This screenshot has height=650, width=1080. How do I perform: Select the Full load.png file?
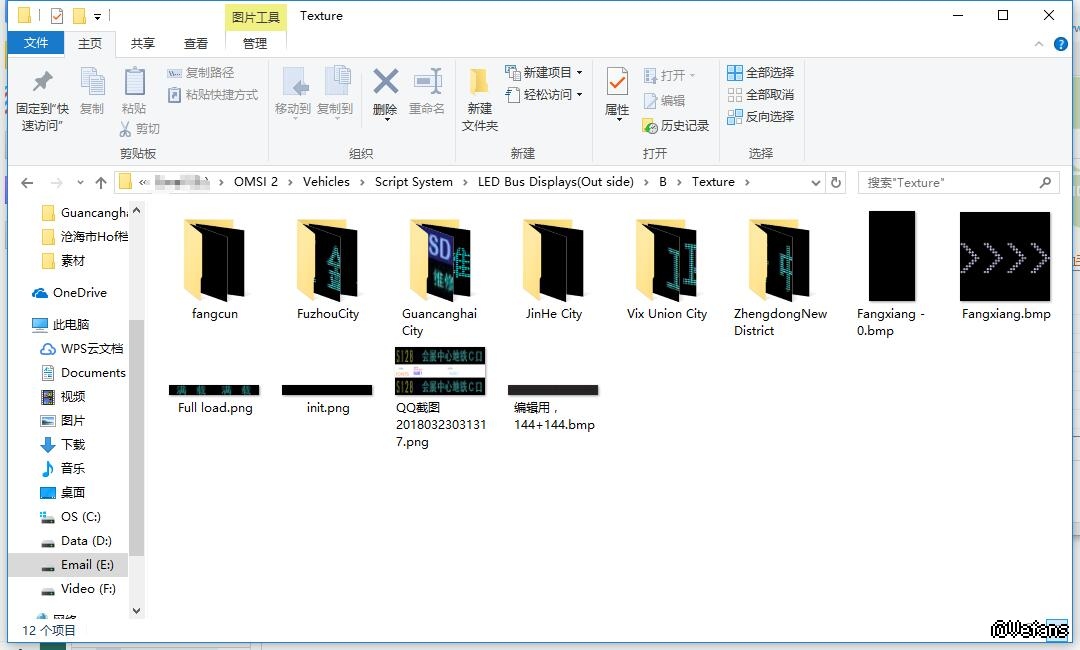[x=214, y=399]
